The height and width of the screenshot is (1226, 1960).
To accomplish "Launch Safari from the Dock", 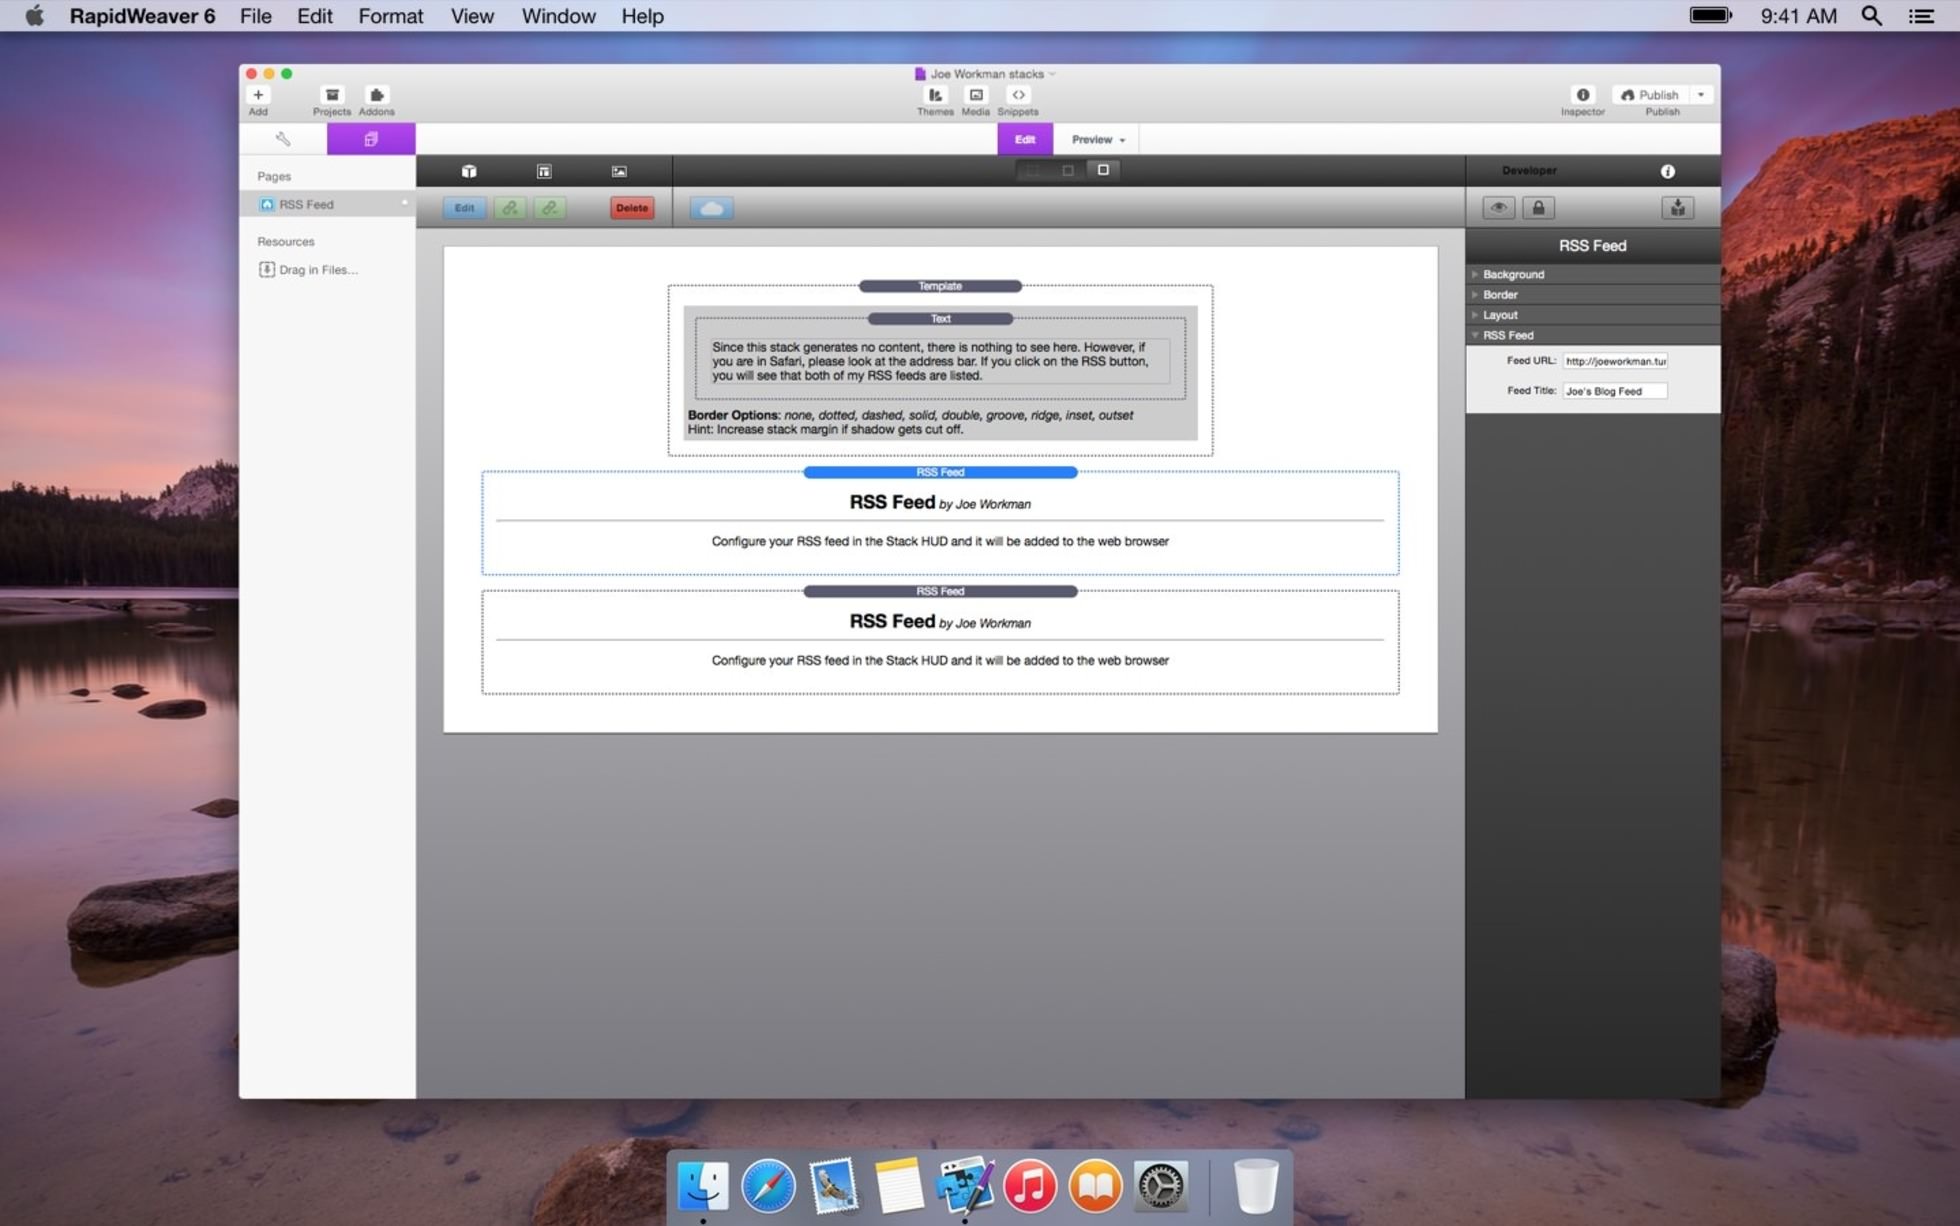I will [768, 1186].
